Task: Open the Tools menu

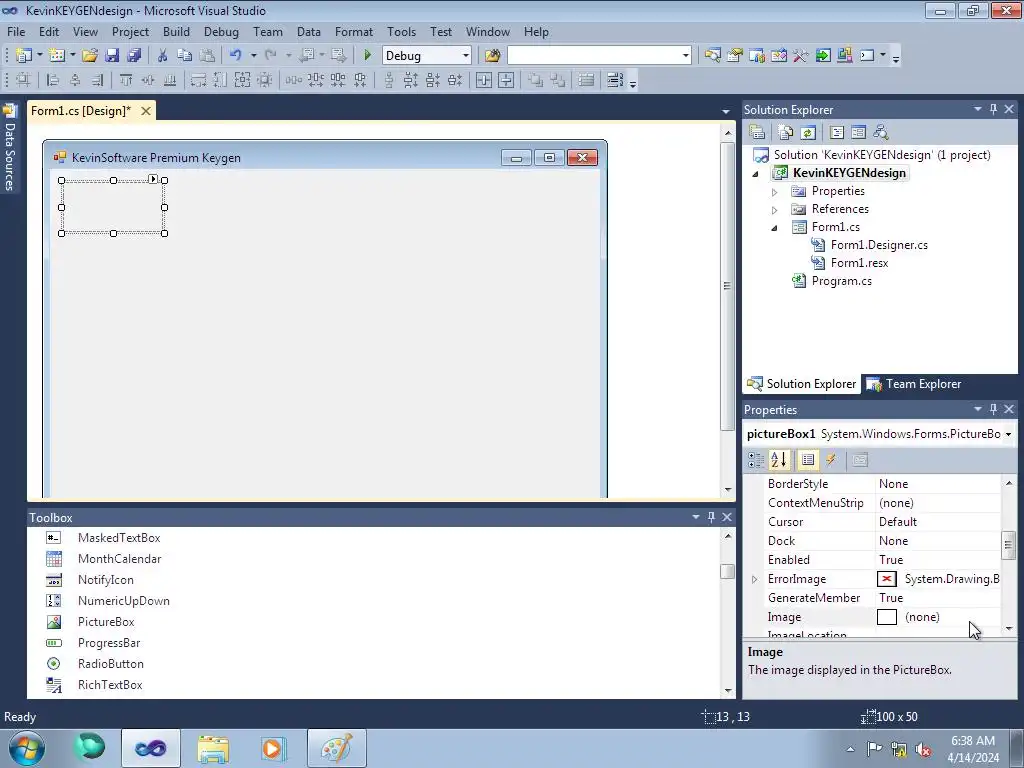Action: (401, 31)
